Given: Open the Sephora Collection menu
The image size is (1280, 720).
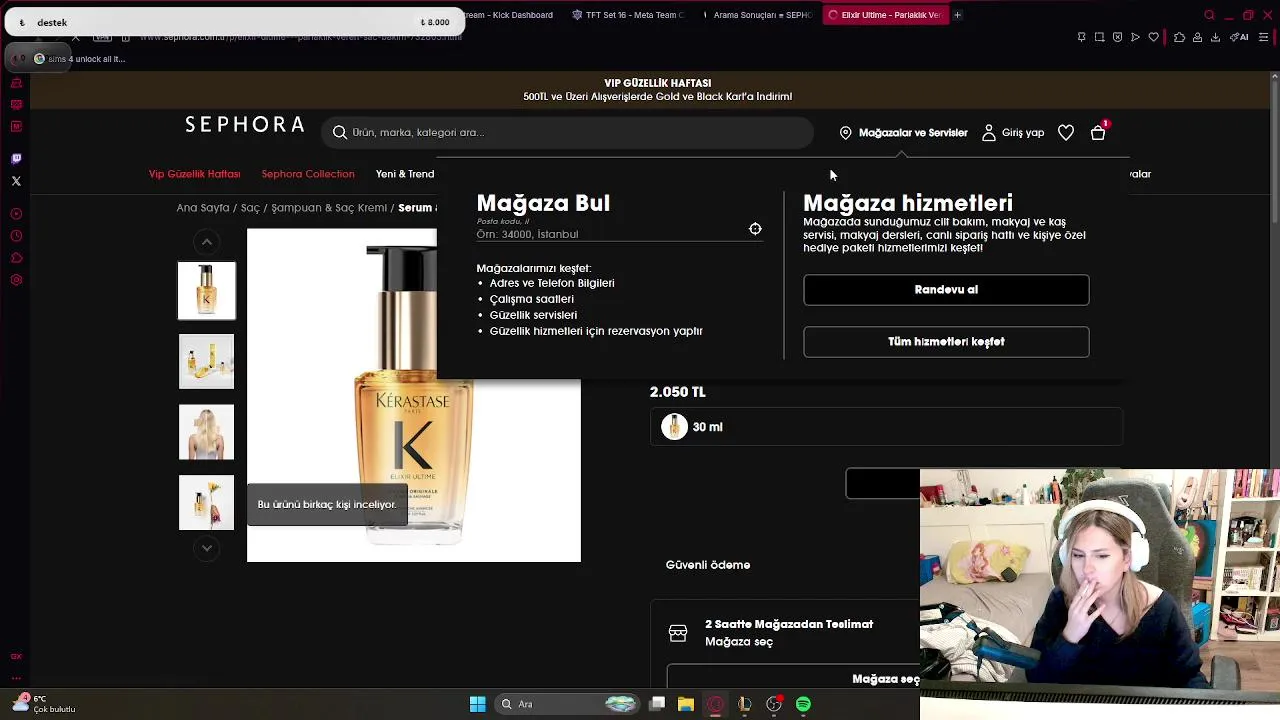Looking at the screenshot, I should coord(308,174).
